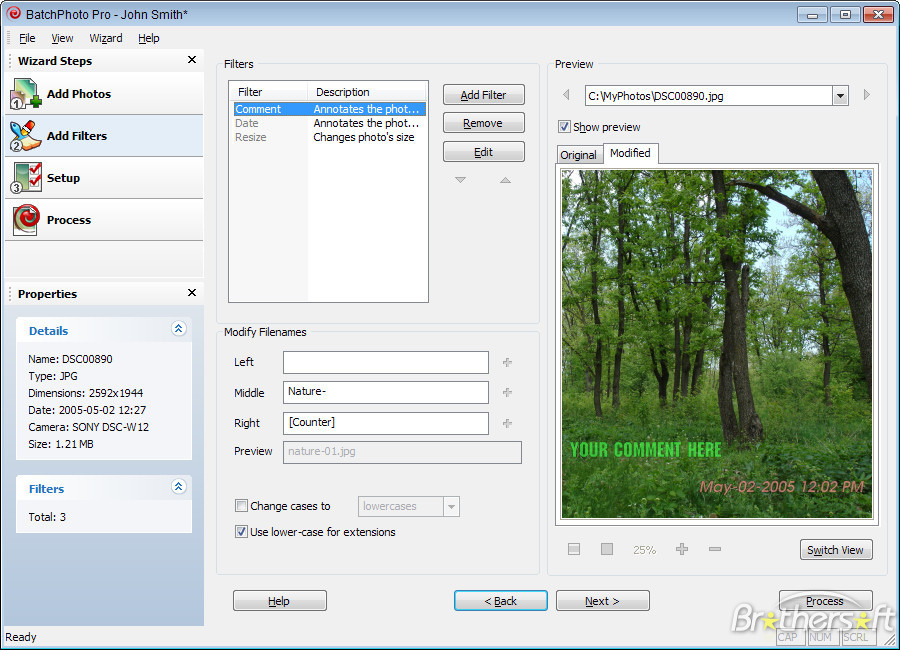Move selected filter down with arrow

point(460,180)
